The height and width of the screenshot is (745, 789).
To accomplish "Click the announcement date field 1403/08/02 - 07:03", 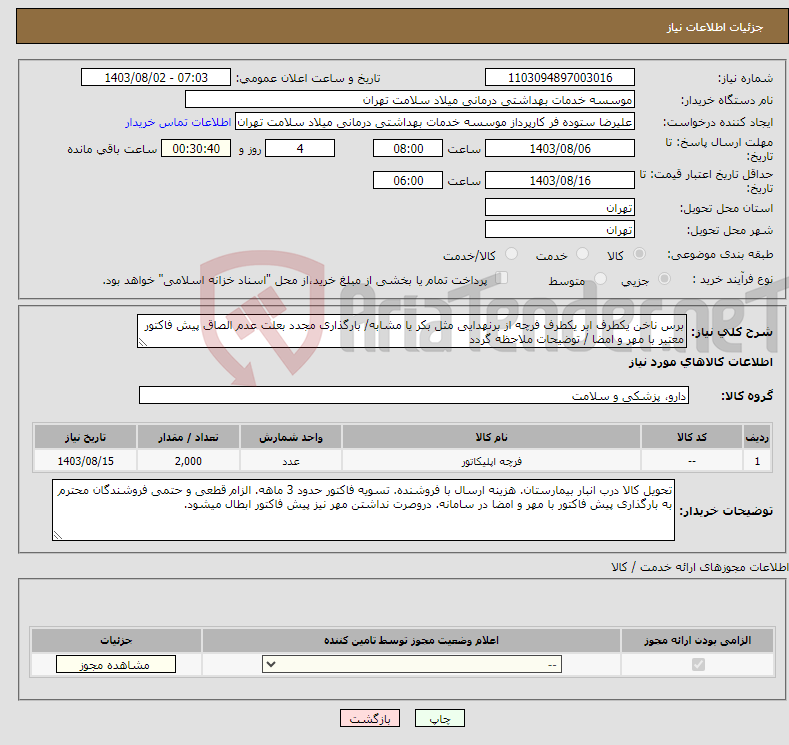I will [x=156, y=77].
